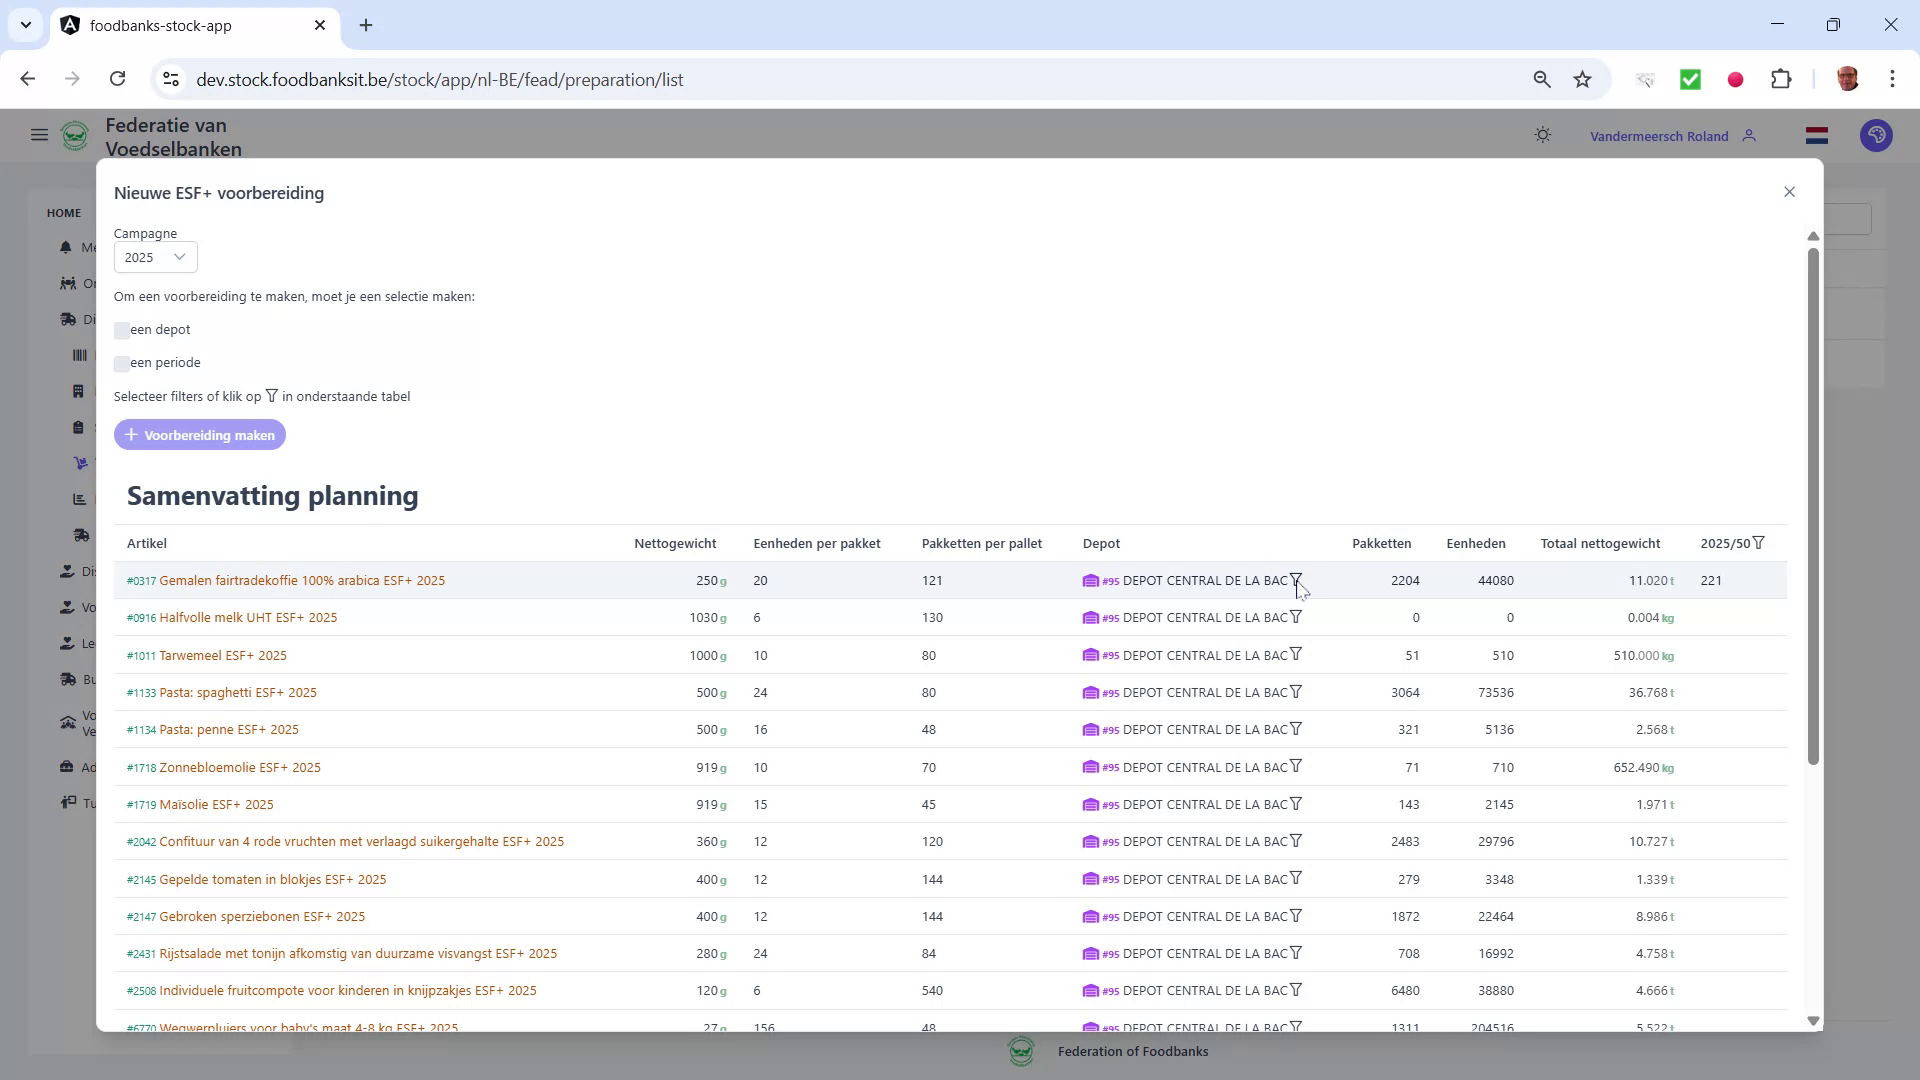Toggle light/dark theme with the sun icon
Image resolution: width=1920 pixels, height=1080 pixels.
click(1543, 135)
